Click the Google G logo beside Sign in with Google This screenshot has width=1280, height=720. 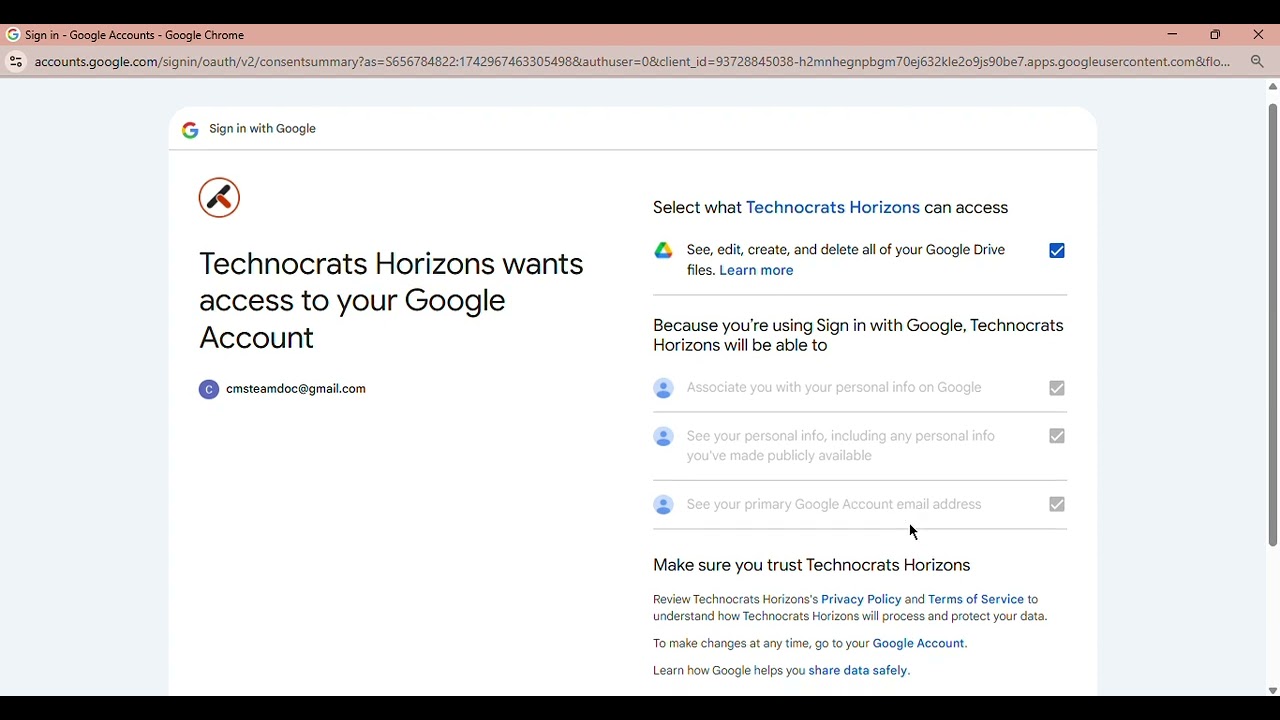(x=190, y=130)
